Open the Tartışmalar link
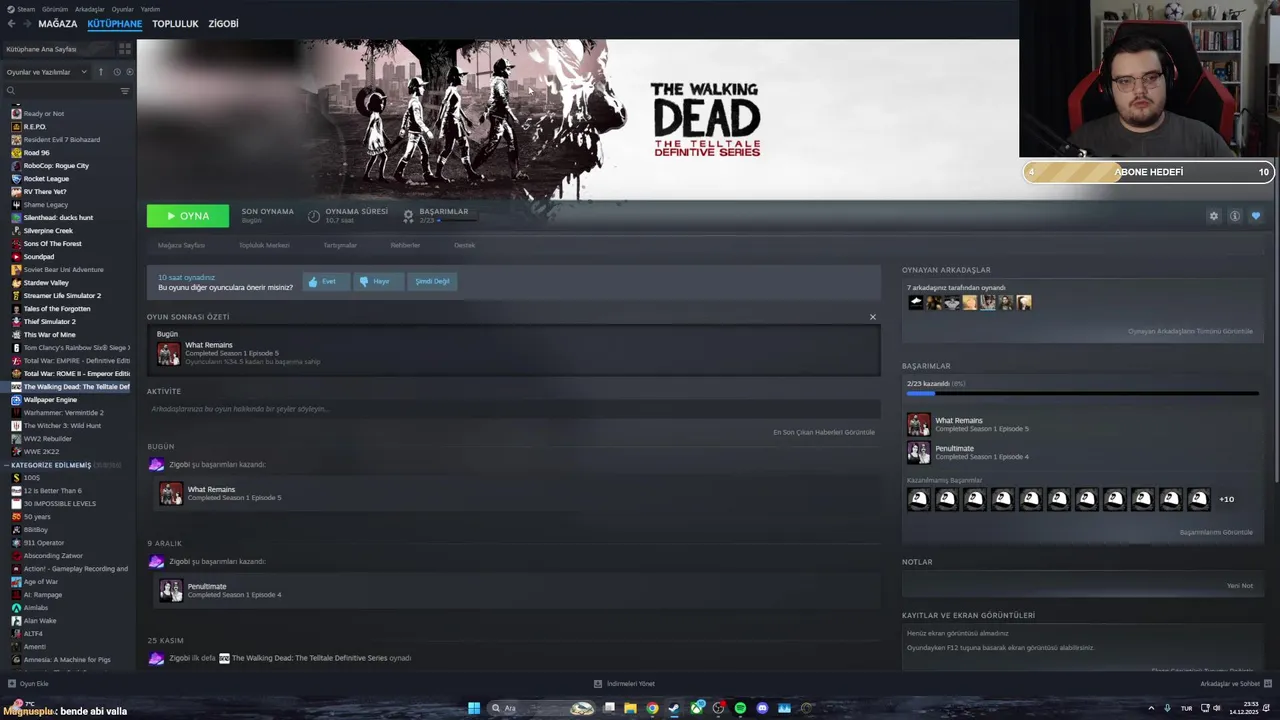Screen dimensions: 1280x720 tap(340, 245)
